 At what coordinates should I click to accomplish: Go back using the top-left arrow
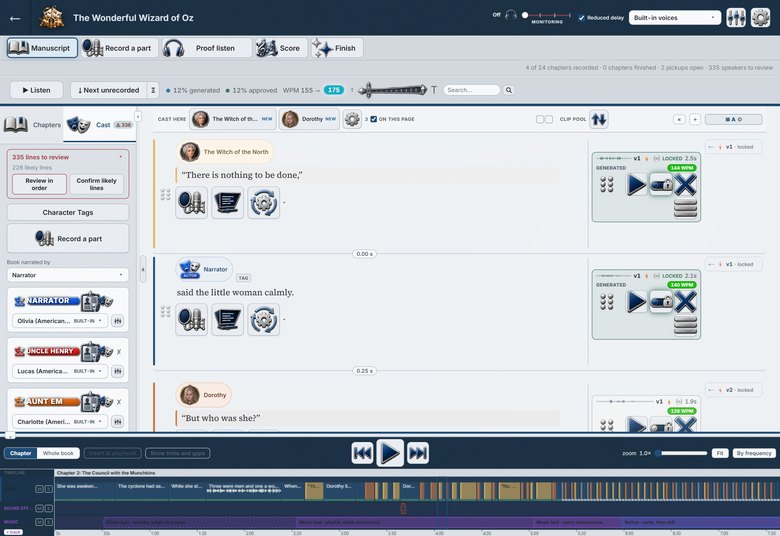tap(15, 18)
